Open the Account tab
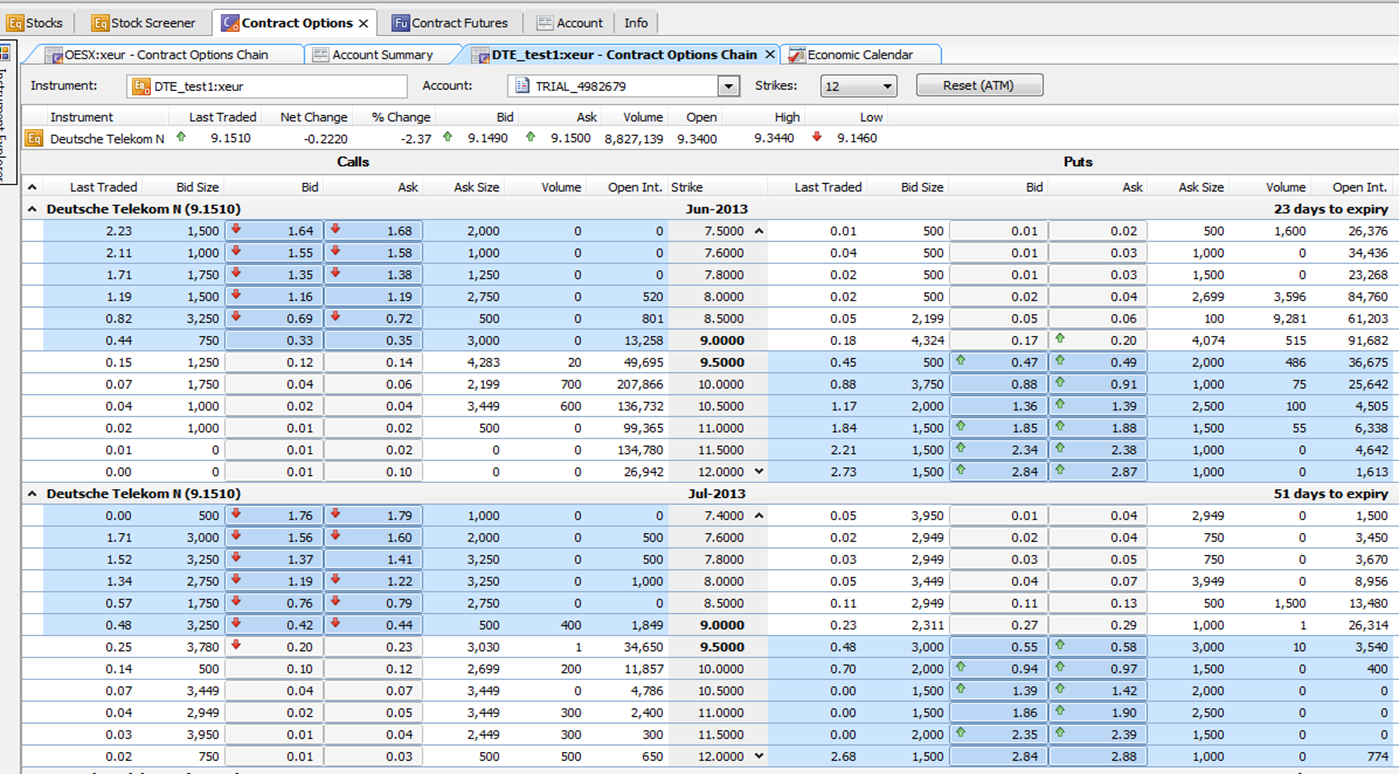 click(570, 22)
